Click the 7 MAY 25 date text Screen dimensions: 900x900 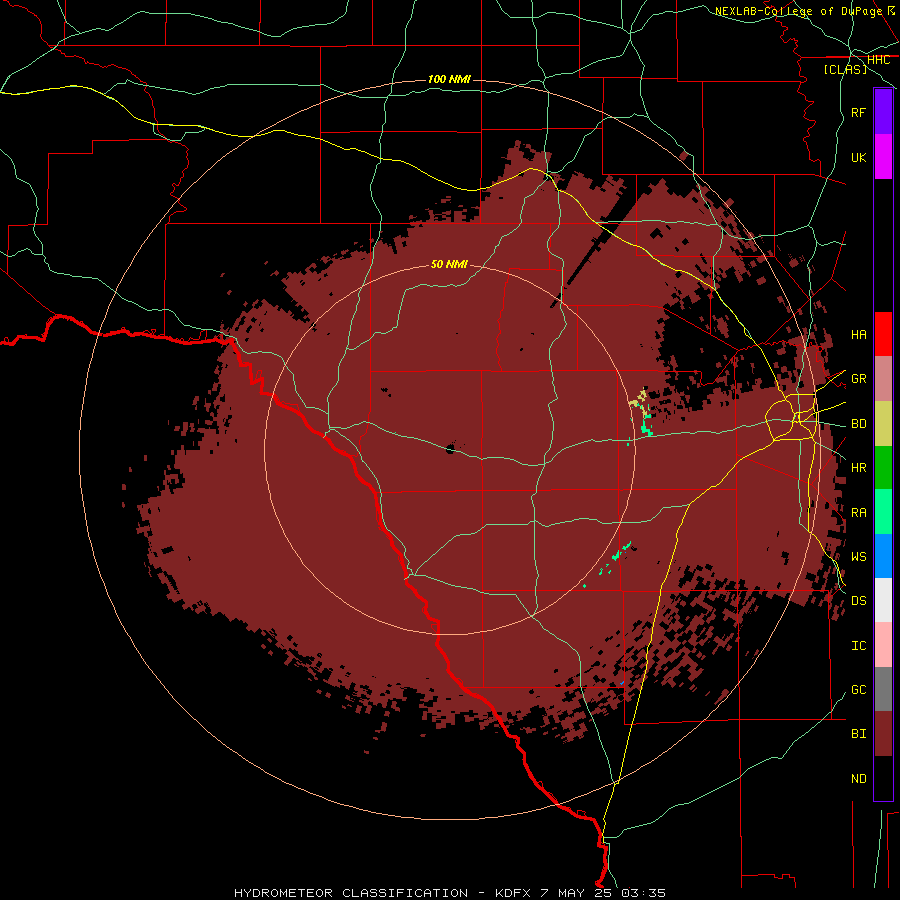pos(577,893)
